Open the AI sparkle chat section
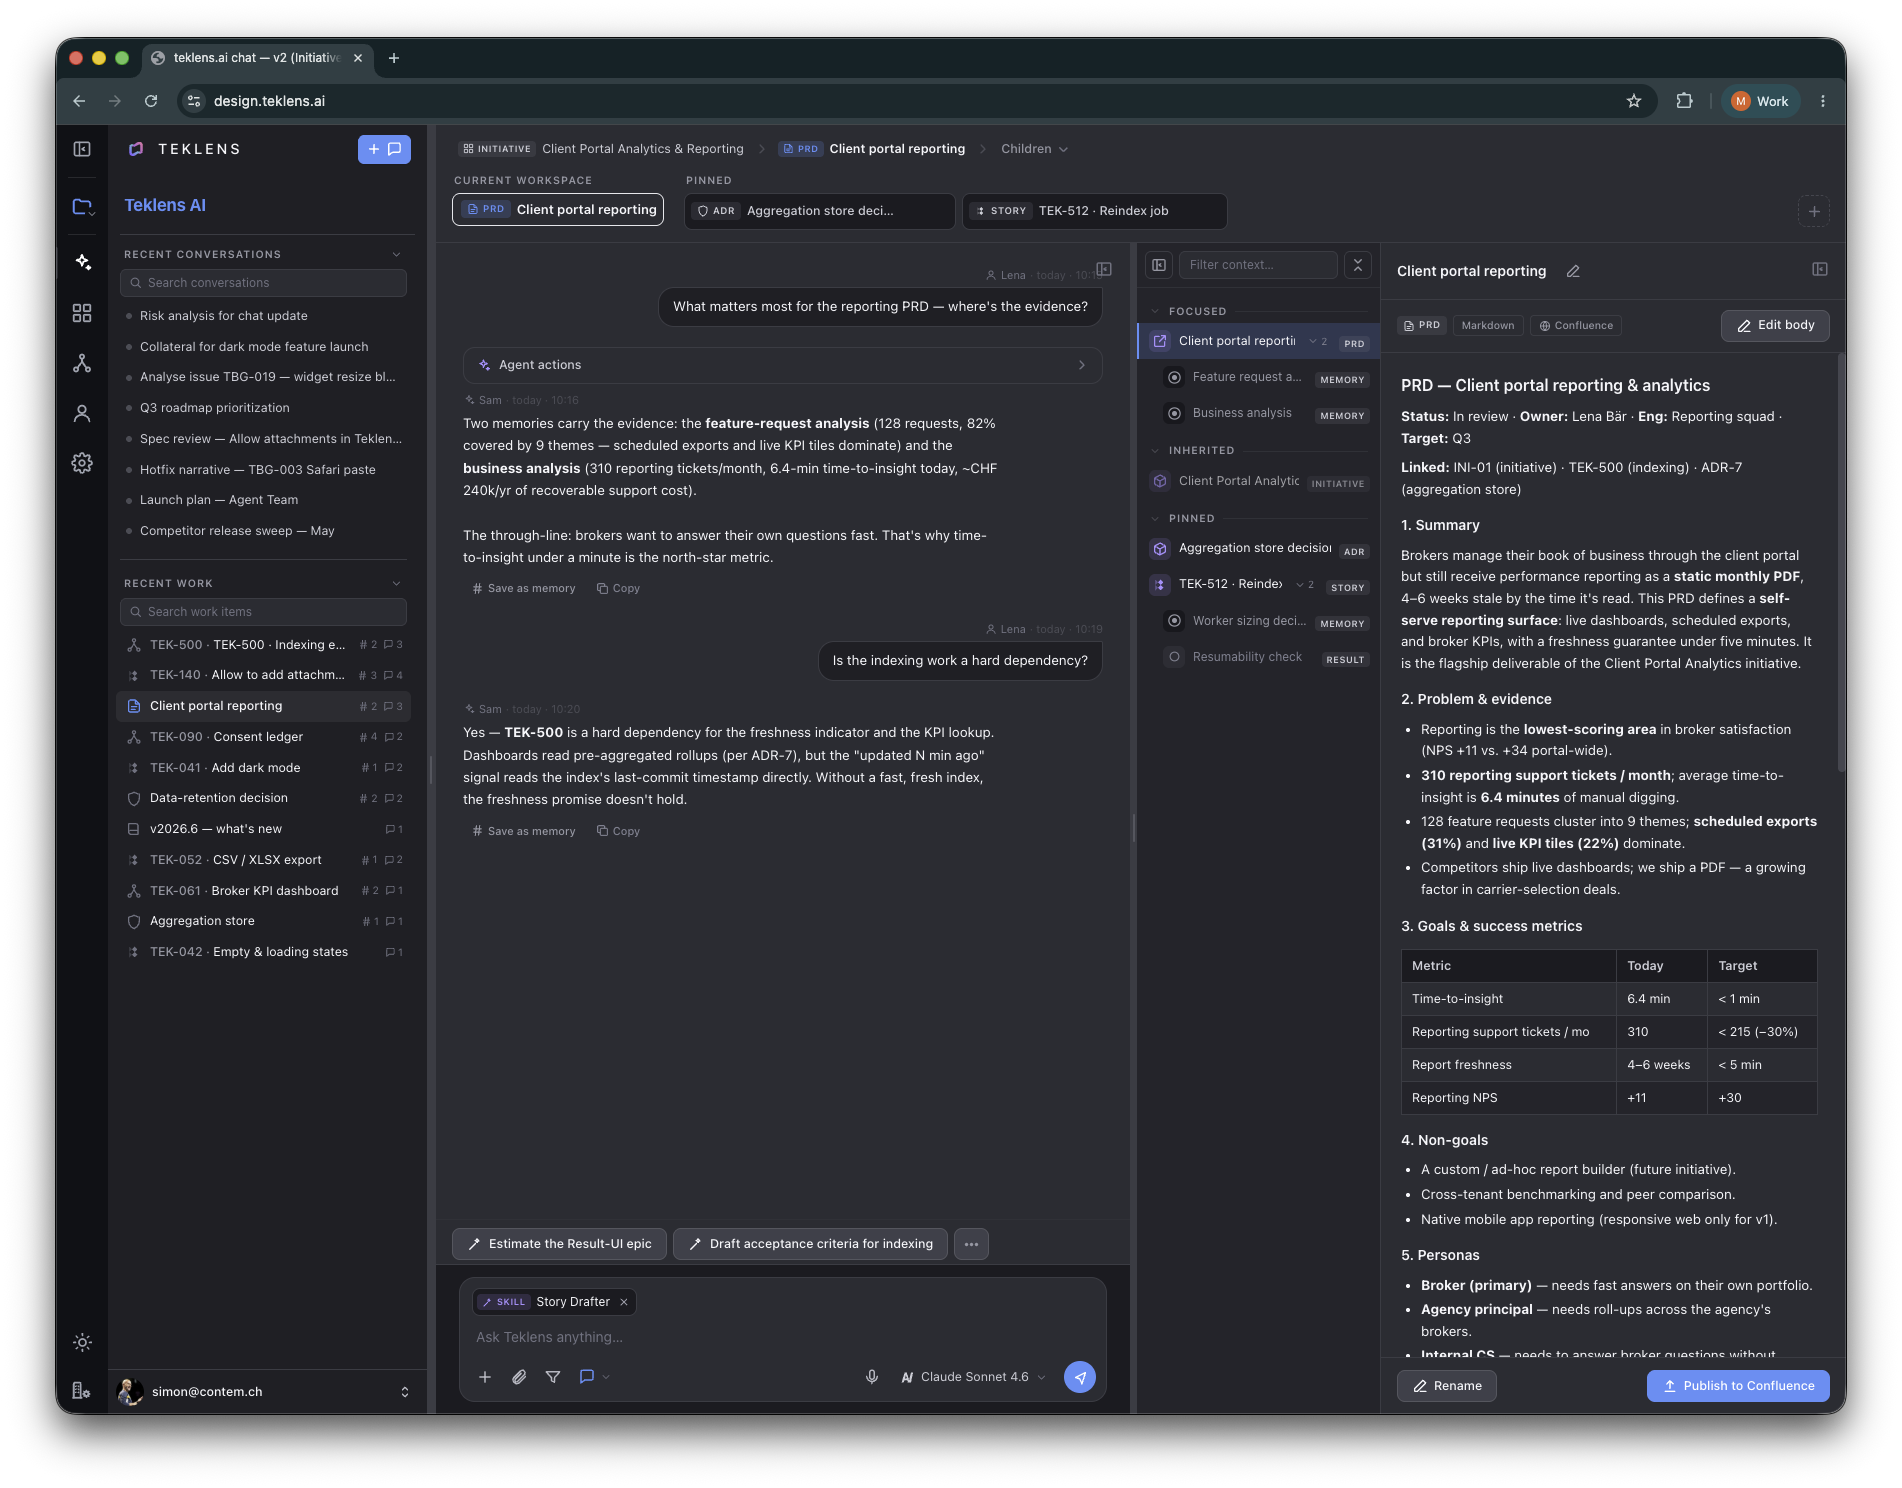Viewport: 1902px width, 1488px height. click(x=83, y=262)
